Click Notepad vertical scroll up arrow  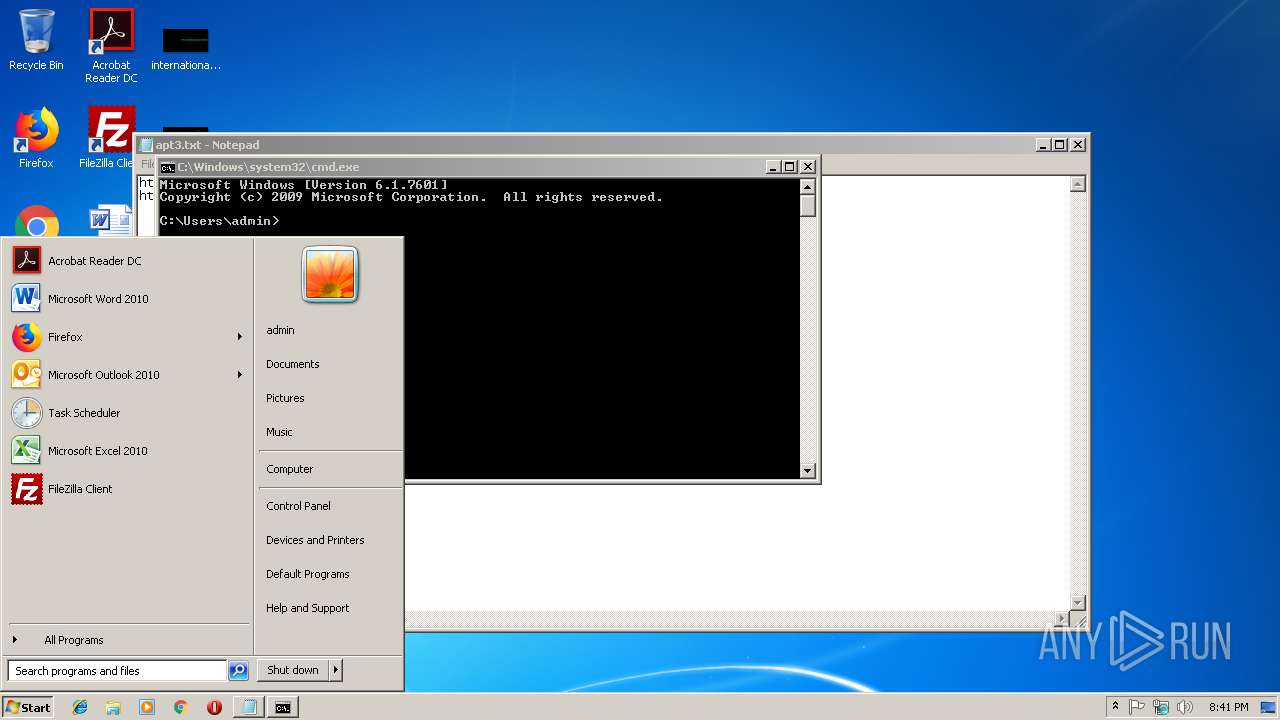click(1077, 184)
